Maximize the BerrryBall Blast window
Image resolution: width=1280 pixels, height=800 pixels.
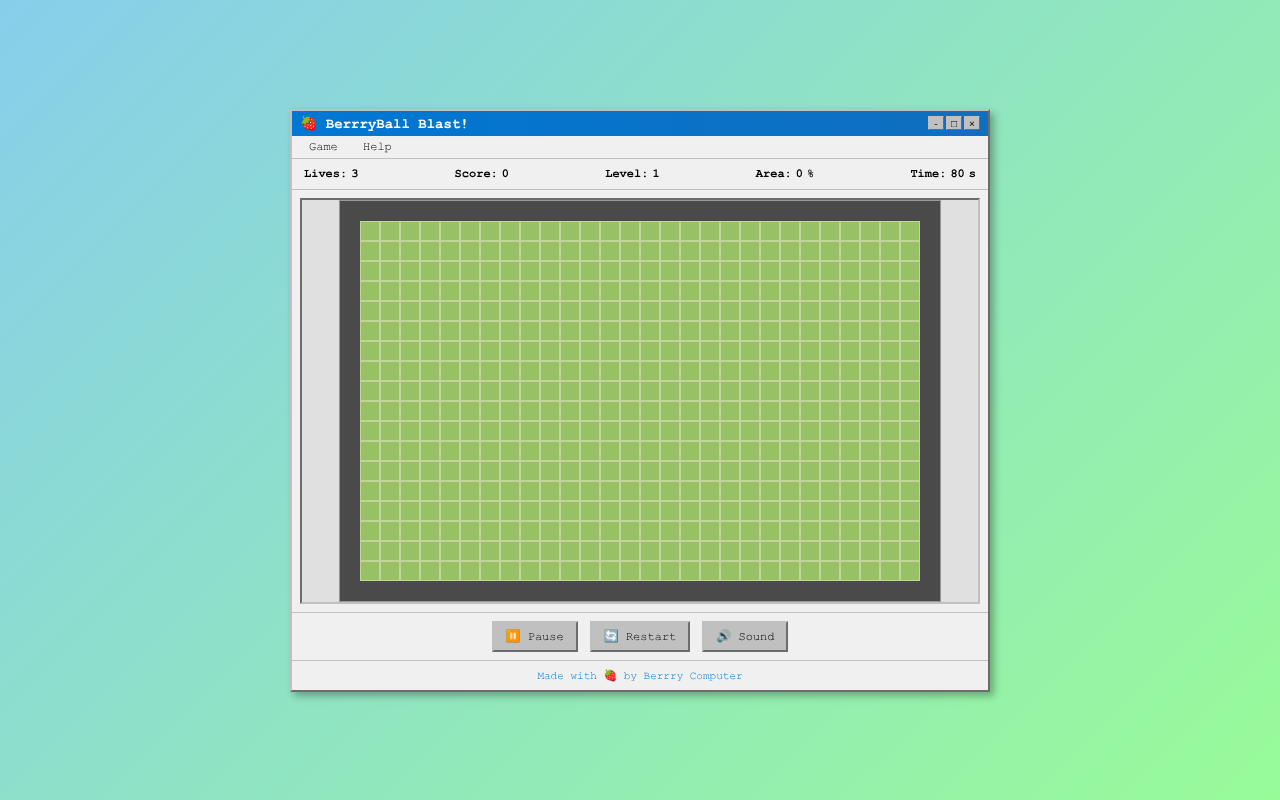[x=953, y=123]
